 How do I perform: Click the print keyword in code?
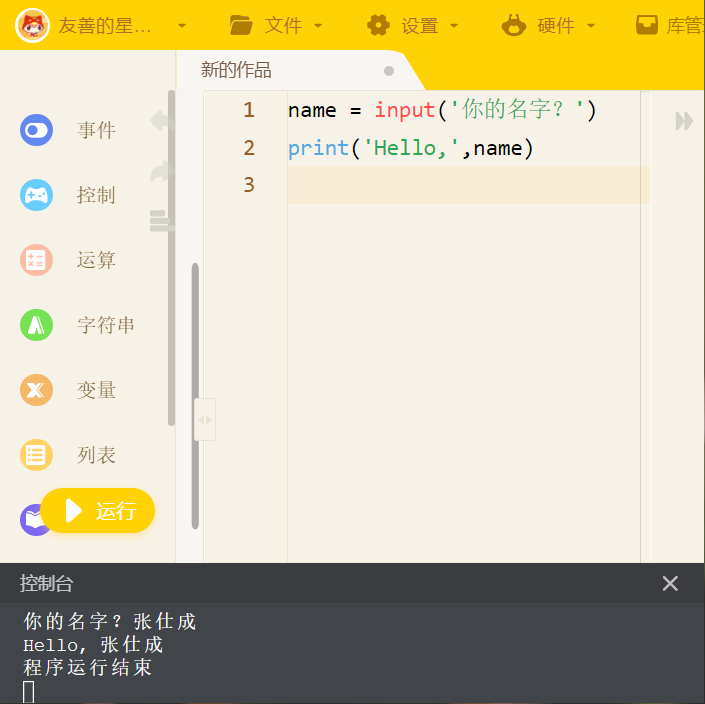click(x=318, y=148)
